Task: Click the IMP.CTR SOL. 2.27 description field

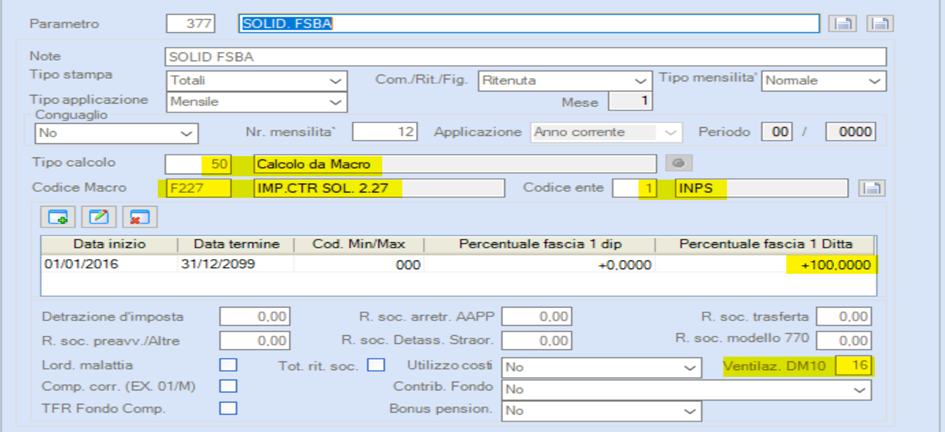Action: [379, 187]
